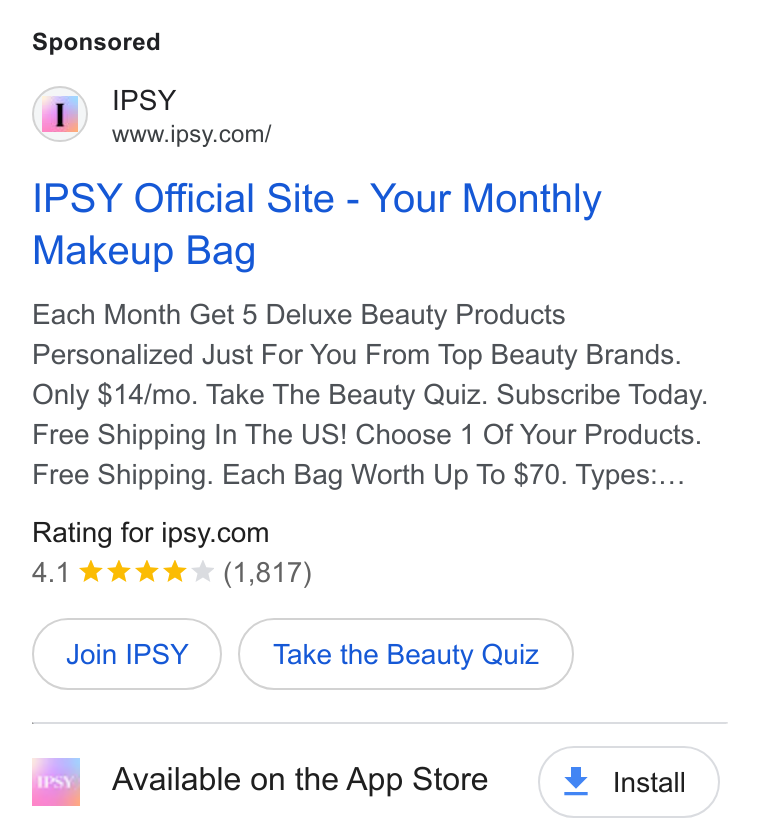Click the IPSY app store thumbnail icon
Screen dimensions: 760x840
pos(56,782)
